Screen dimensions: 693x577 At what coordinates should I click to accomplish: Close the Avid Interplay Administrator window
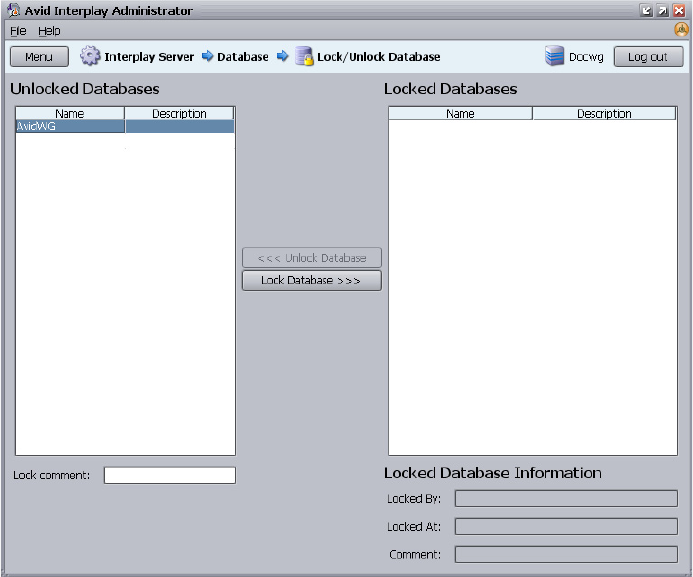pyautogui.click(x=679, y=10)
